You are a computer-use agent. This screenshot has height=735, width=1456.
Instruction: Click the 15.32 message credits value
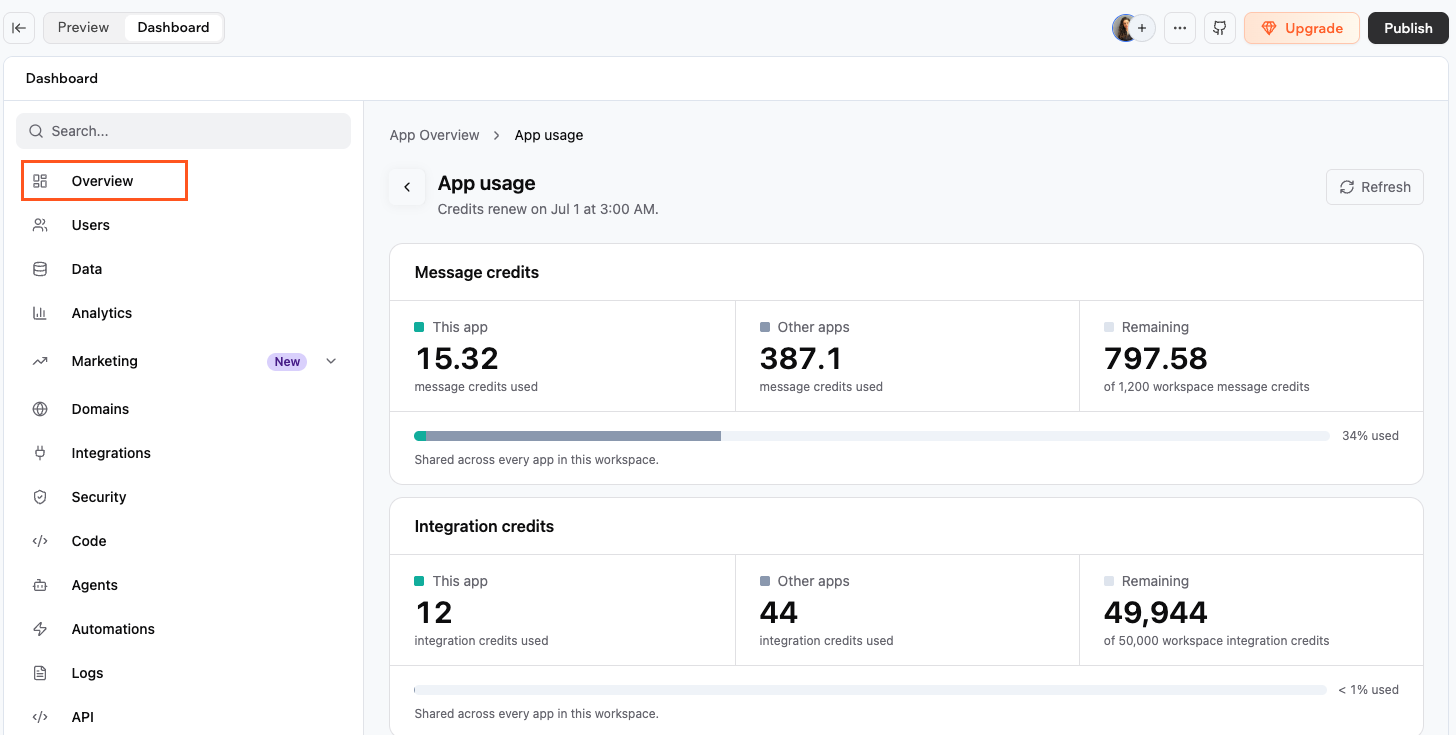tap(456, 358)
